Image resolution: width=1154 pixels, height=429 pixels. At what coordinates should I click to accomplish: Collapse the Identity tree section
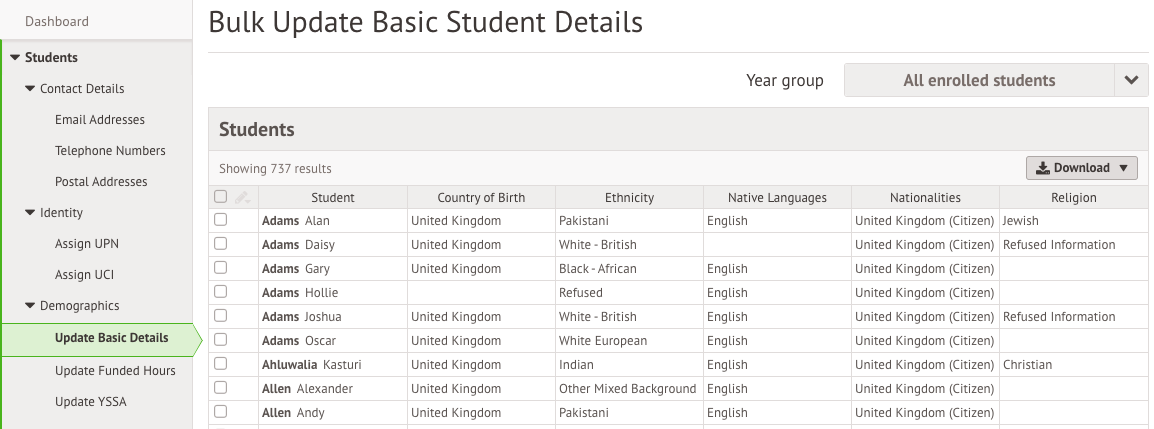[x=30, y=213]
